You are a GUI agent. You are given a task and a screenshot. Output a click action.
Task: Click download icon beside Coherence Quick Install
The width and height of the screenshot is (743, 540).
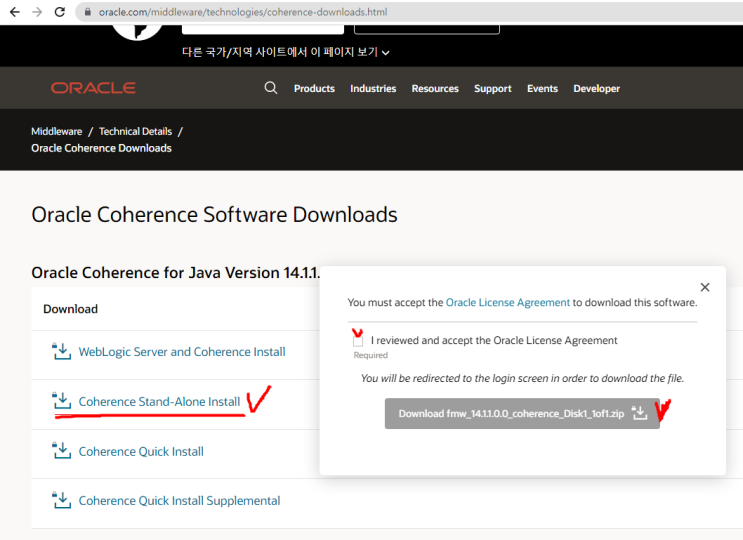pos(61,450)
